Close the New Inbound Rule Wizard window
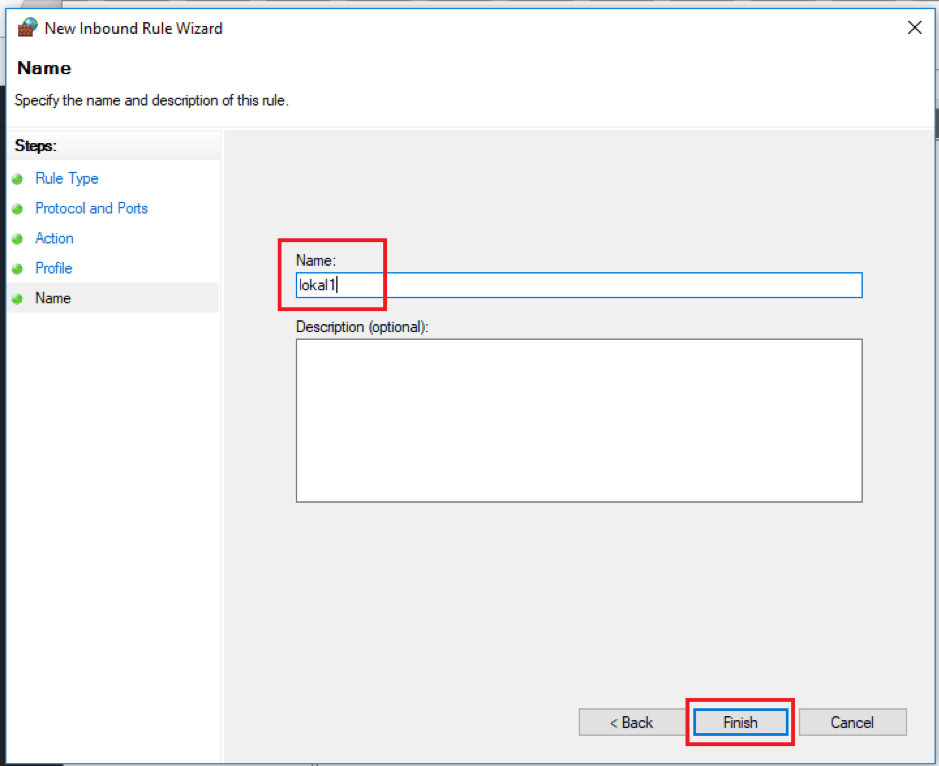This screenshot has height=766, width=939. point(914,27)
